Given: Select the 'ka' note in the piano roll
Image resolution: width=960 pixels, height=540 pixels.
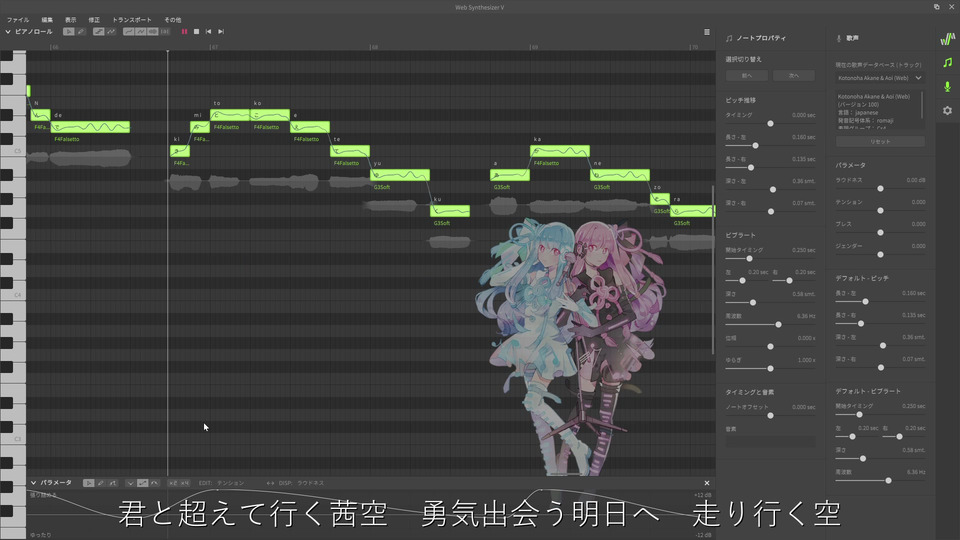Looking at the screenshot, I should [560, 151].
